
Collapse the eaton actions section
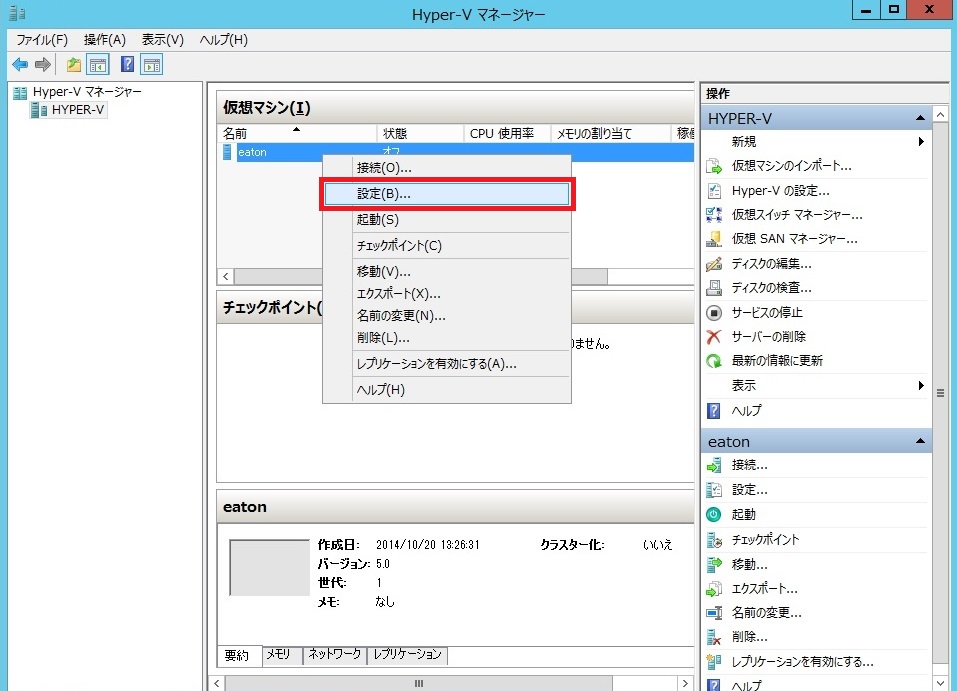(x=919, y=441)
